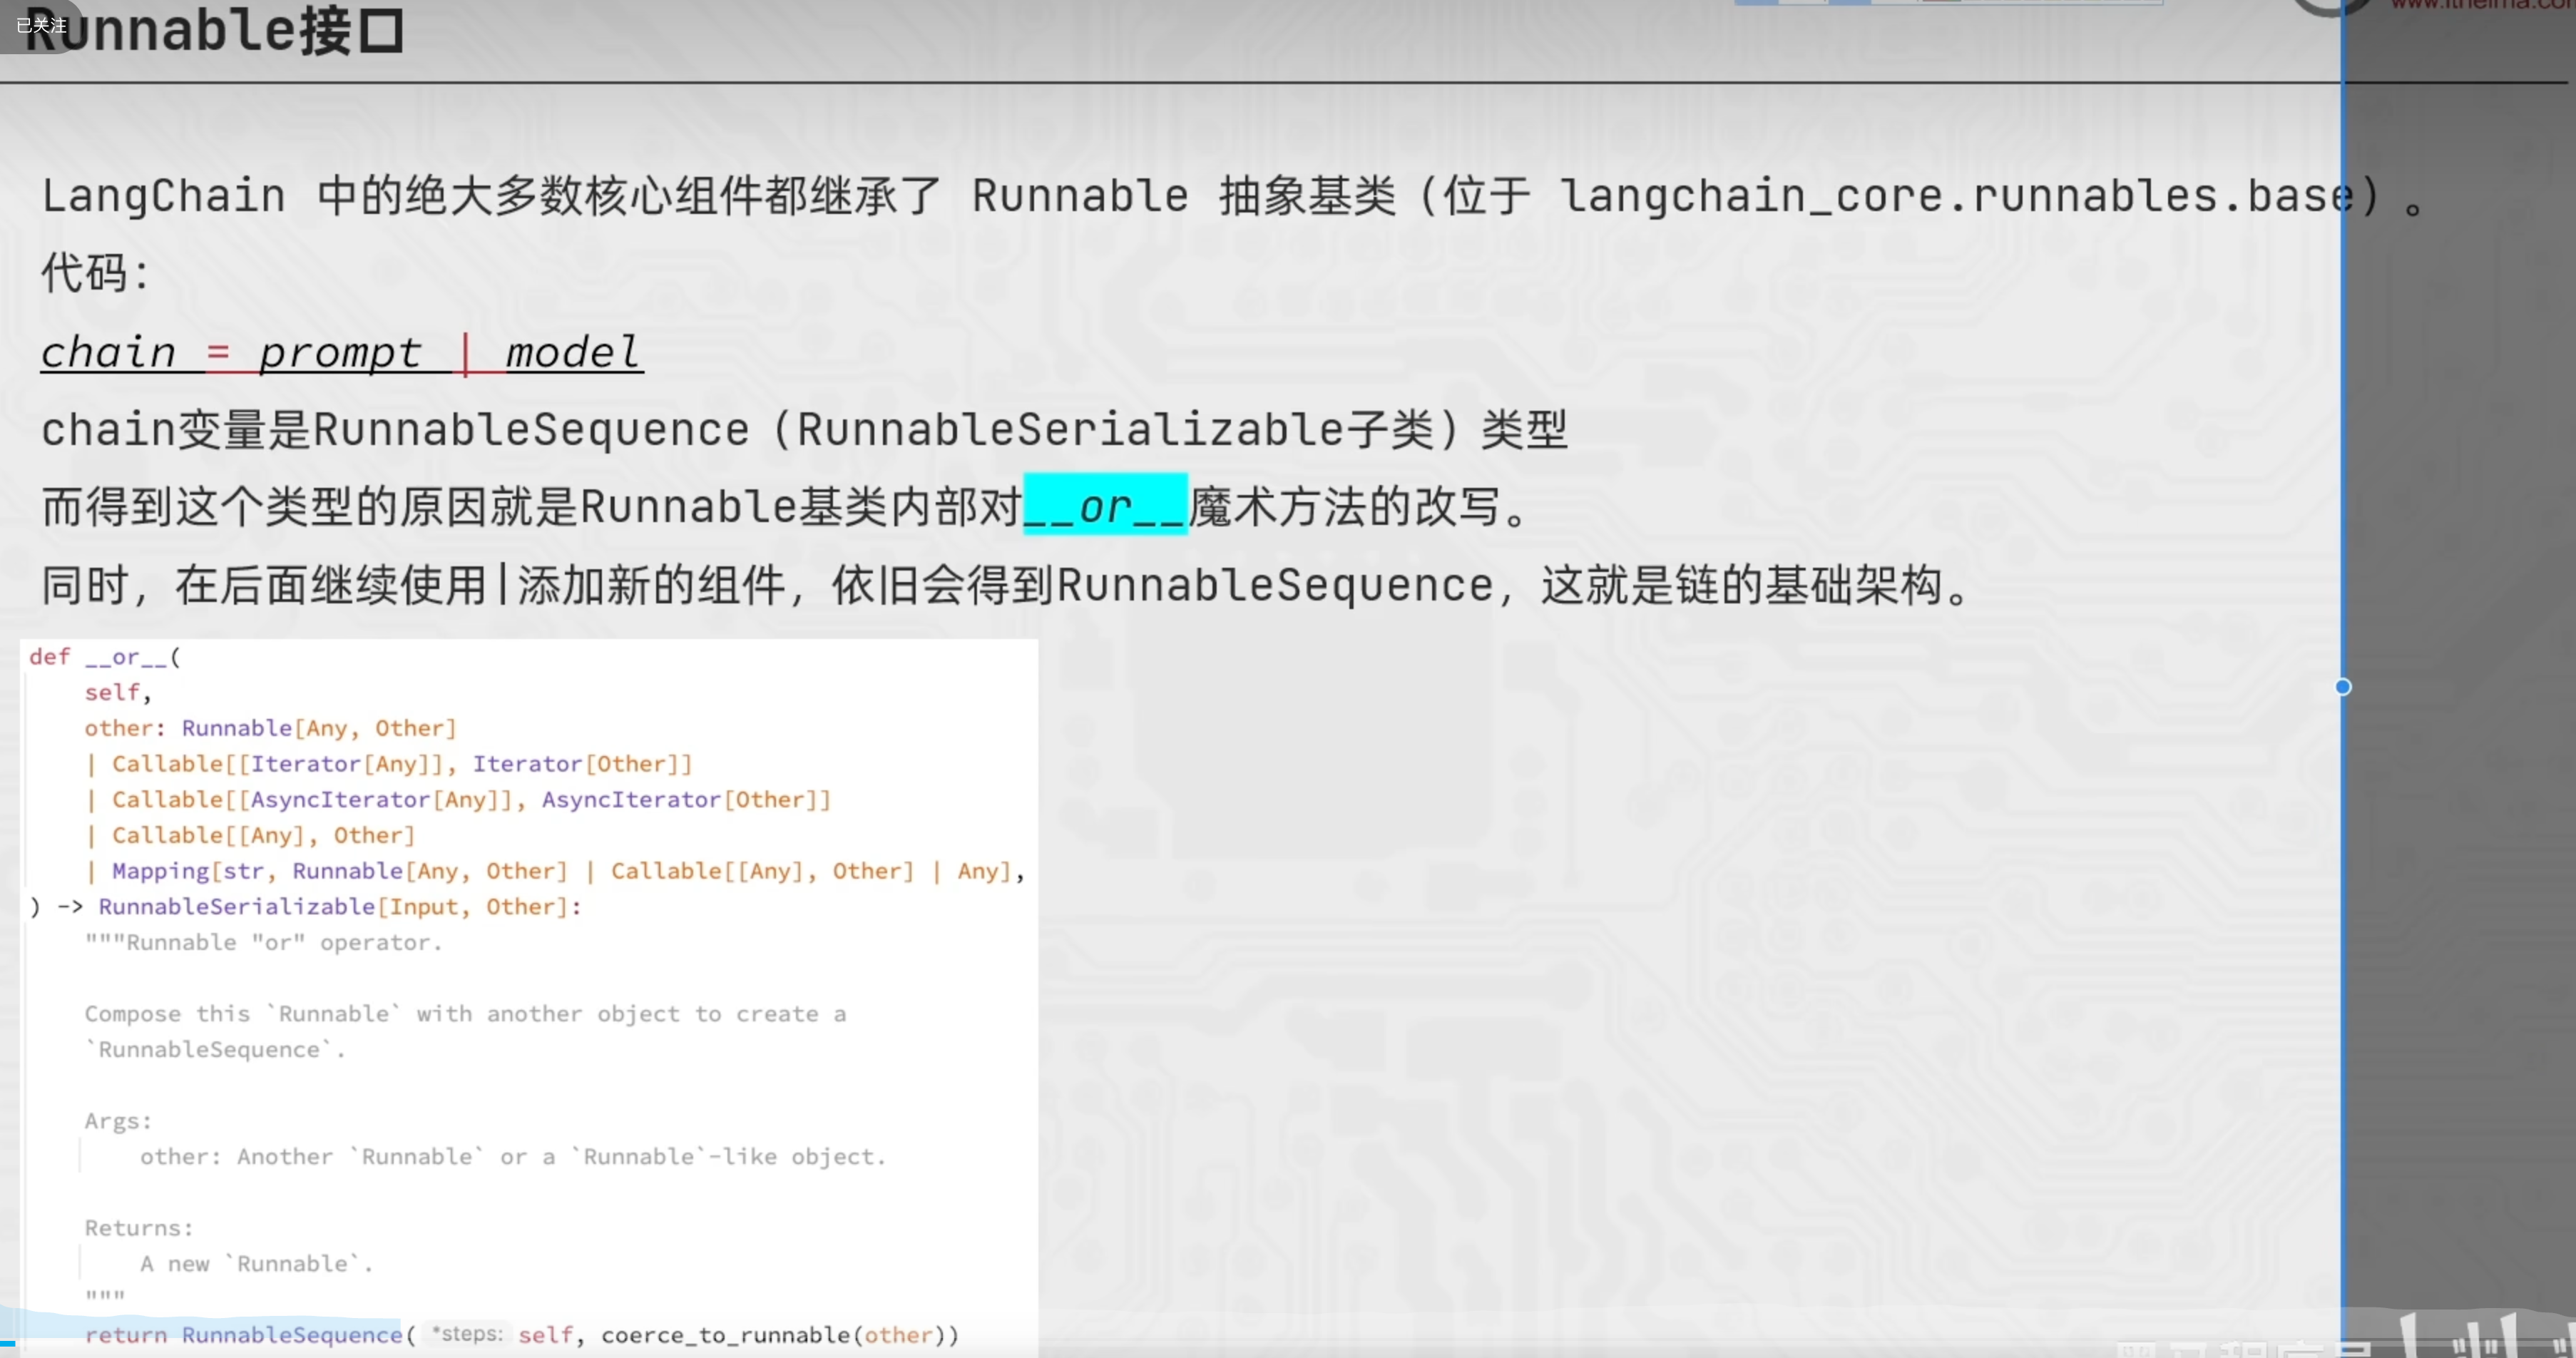Image resolution: width=2576 pixels, height=1358 pixels.
Task: Click return RunnableSequence in the last code line
Action: click(243, 1335)
